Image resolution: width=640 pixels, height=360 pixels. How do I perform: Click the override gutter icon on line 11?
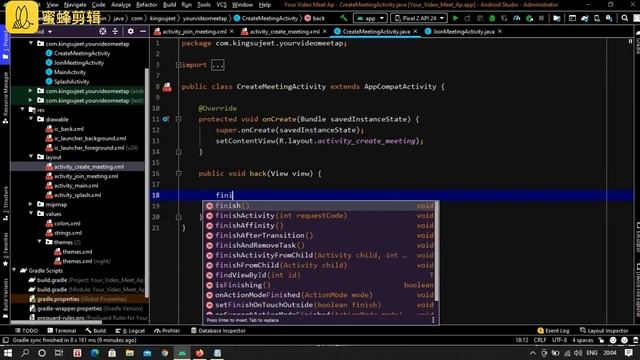[x=165, y=119]
